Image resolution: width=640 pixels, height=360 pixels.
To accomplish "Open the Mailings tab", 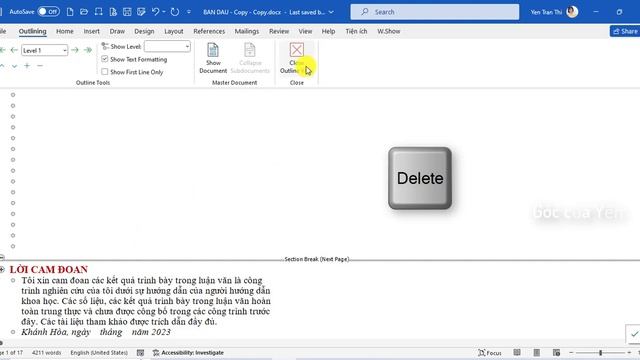I will [247, 31].
